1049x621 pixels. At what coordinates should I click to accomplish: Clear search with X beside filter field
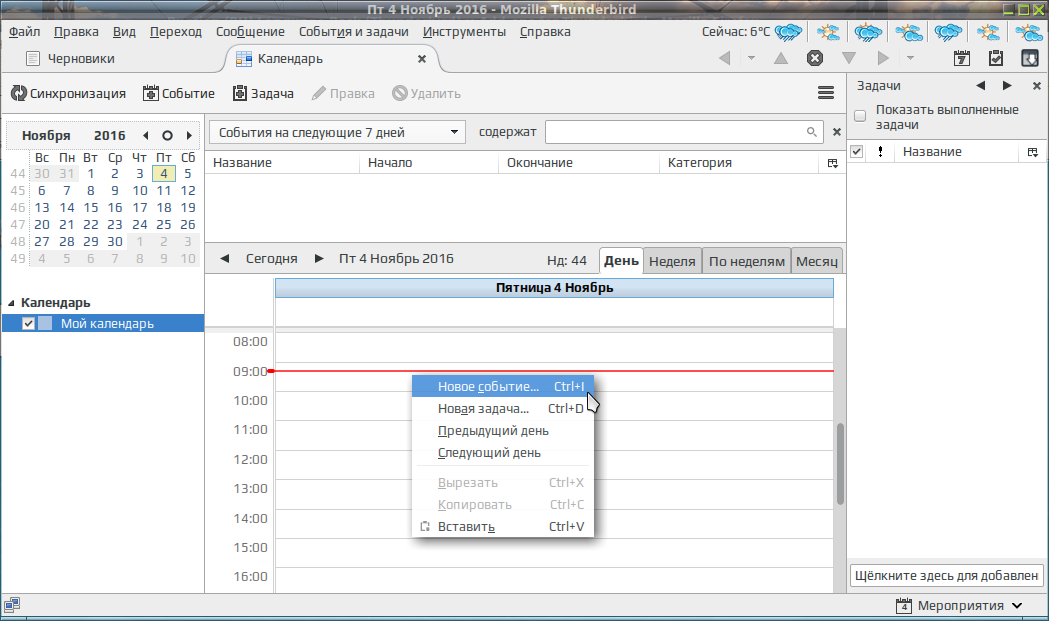[836, 132]
